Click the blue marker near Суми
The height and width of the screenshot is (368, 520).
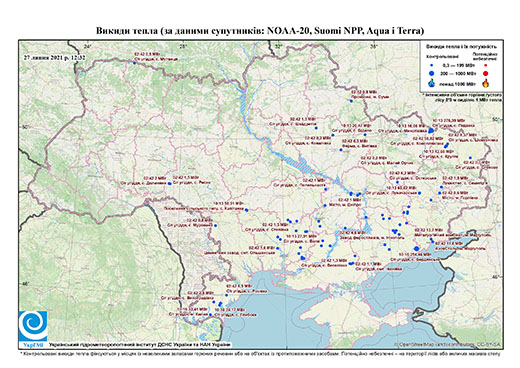coord(351,101)
